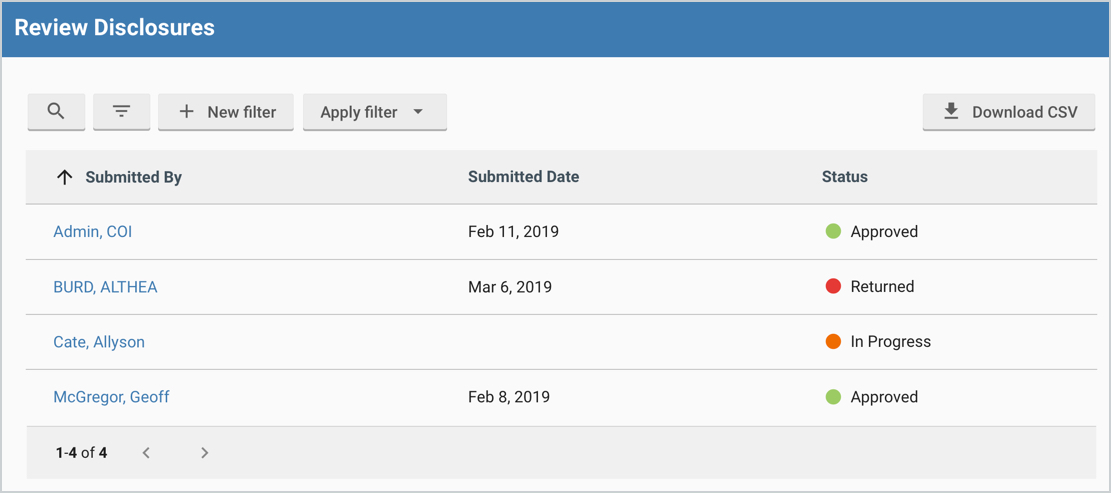Open McGregor, Geoff disclosure link

(111, 397)
